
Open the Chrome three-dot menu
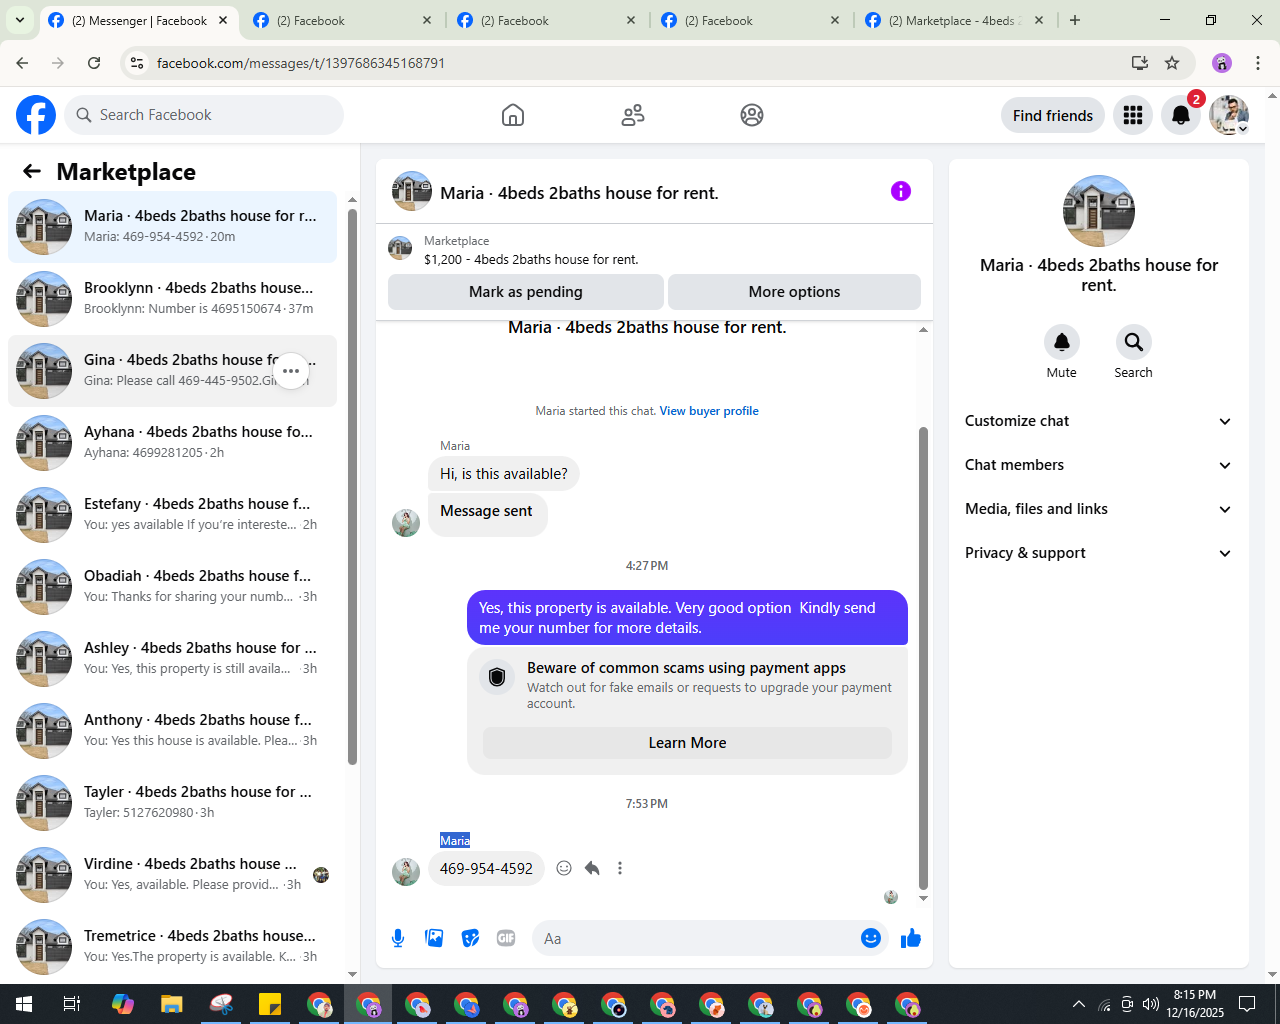[1258, 63]
